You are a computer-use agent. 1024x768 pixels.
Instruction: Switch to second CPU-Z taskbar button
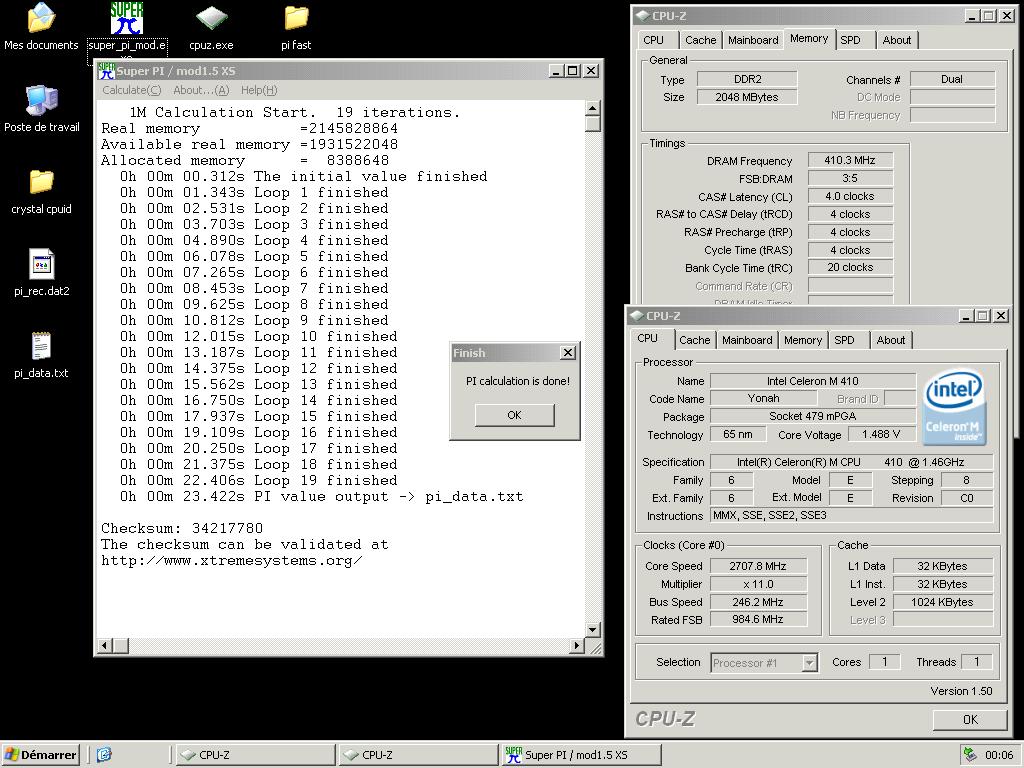[x=419, y=755]
